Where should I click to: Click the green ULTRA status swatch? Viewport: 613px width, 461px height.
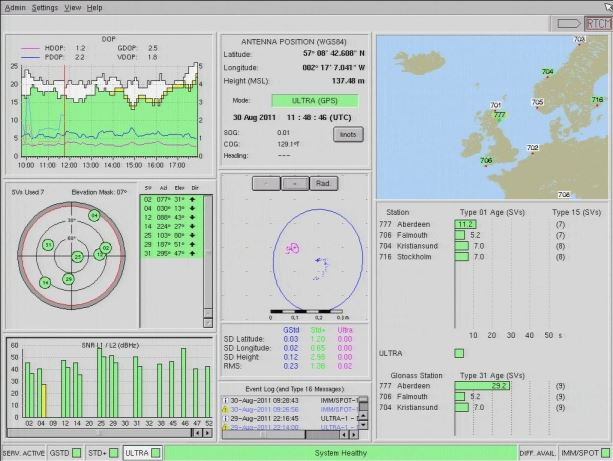459,353
